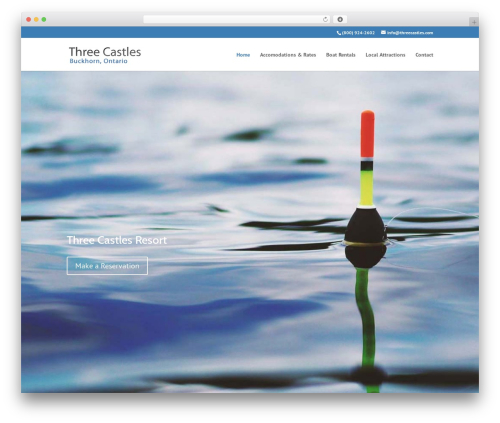Open the Home menu item
500x423 pixels.
click(x=243, y=55)
